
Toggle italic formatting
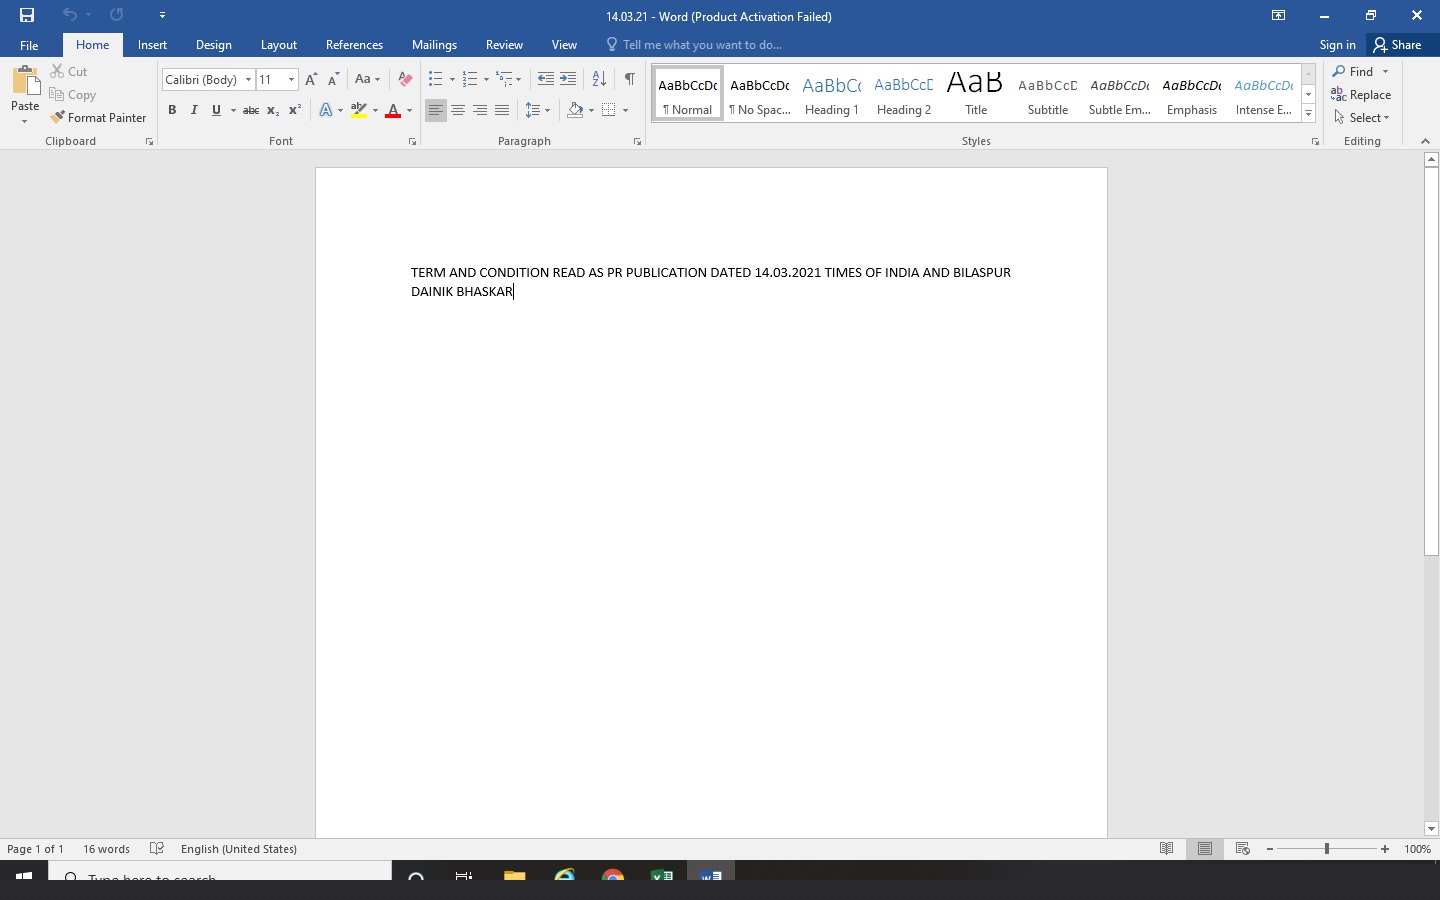coord(194,110)
